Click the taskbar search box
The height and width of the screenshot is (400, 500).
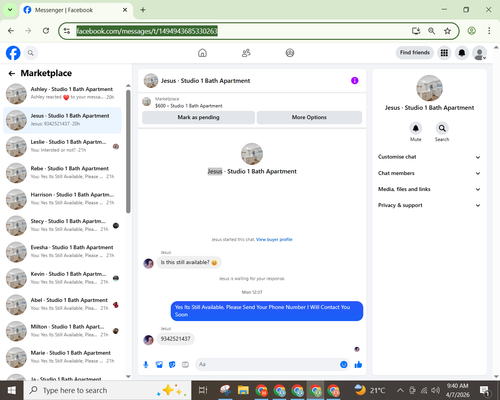(x=107, y=390)
